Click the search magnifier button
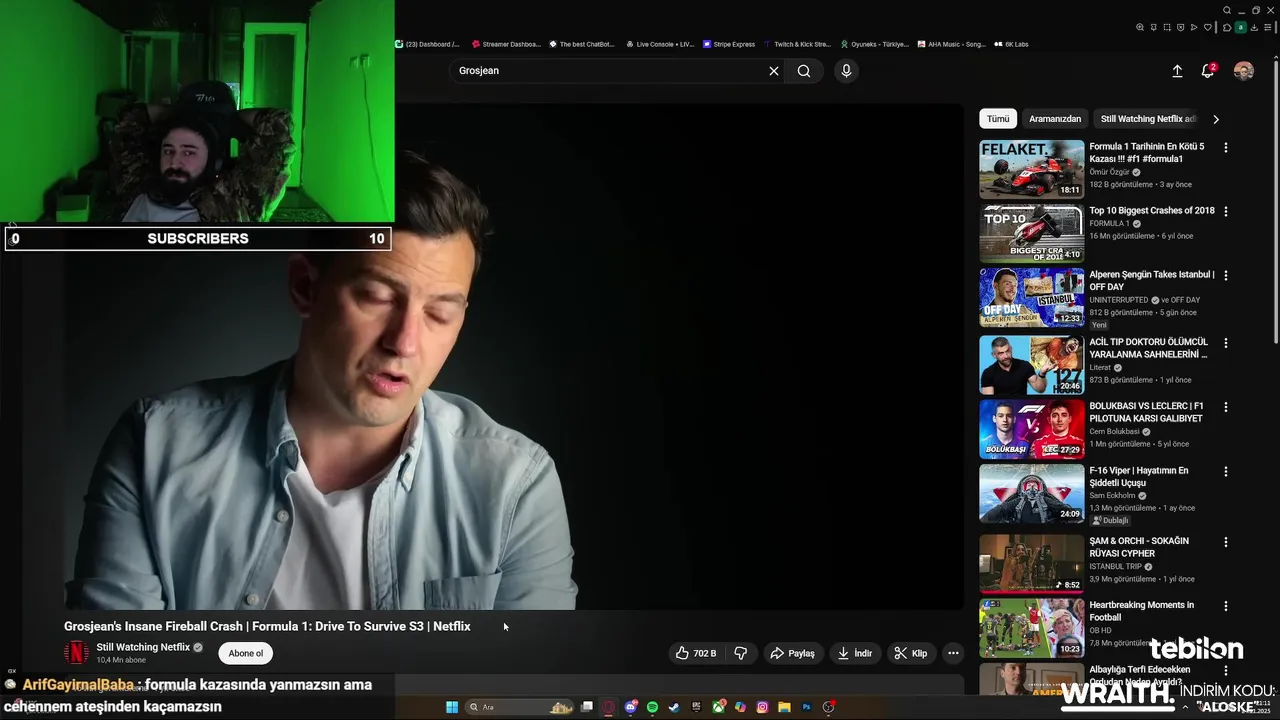The width and height of the screenshot is (1280, 720). click(804, 71)
